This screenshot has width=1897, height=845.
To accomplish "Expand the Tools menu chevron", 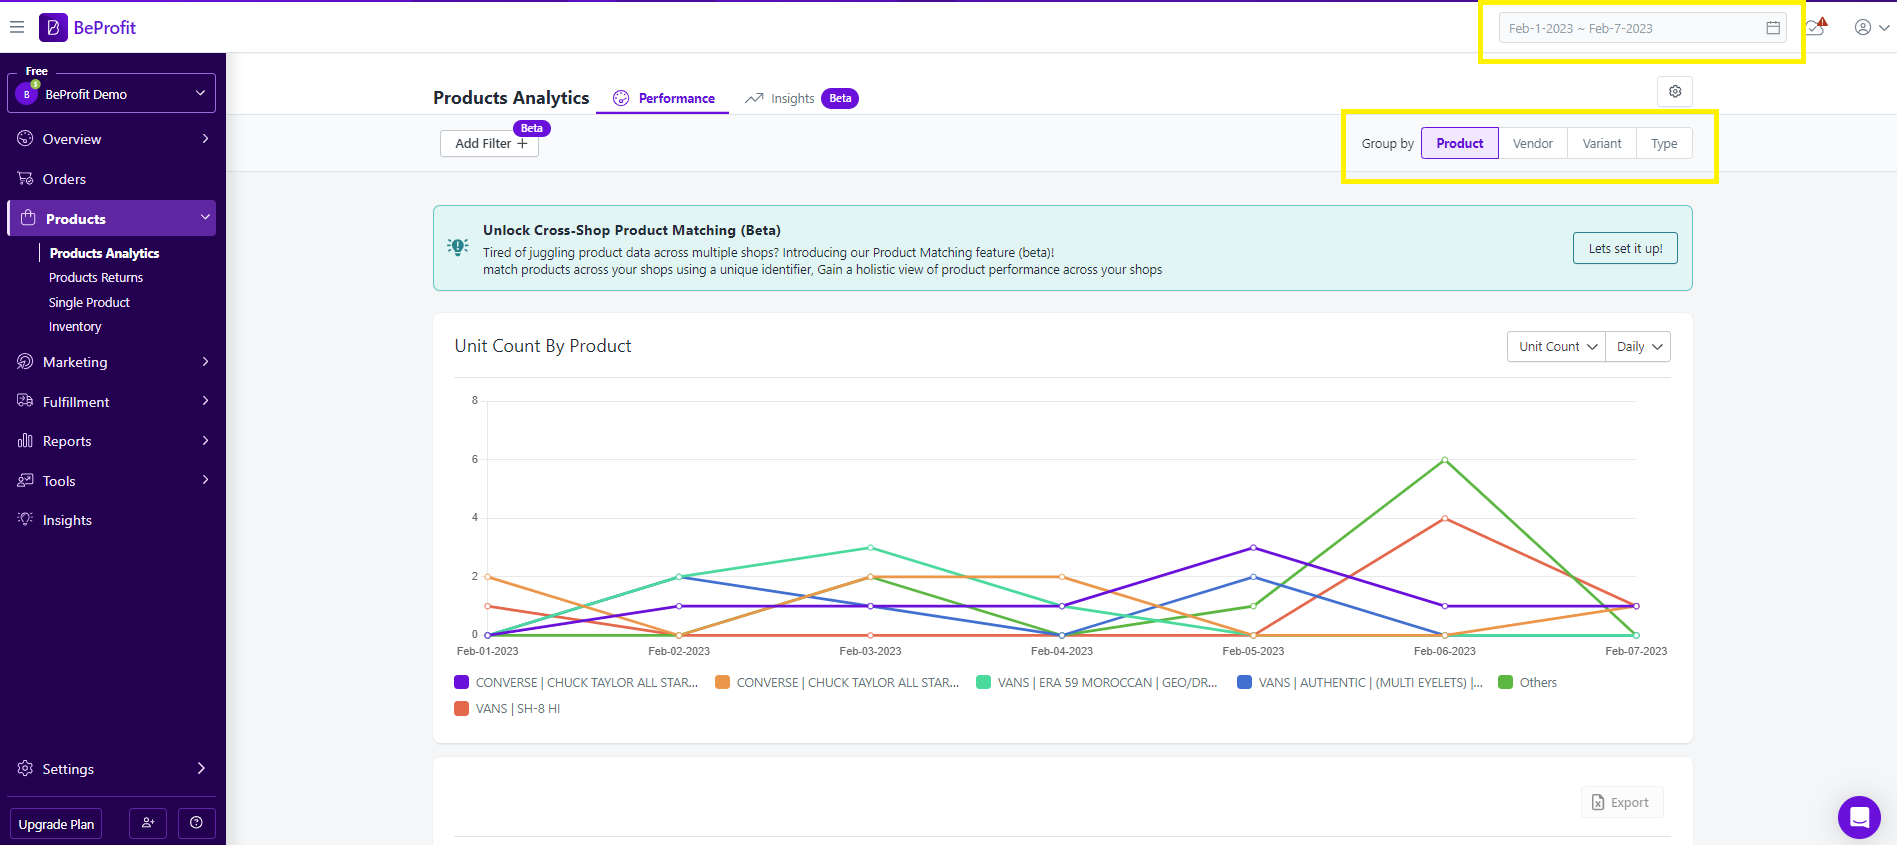I will coord(205,479).
